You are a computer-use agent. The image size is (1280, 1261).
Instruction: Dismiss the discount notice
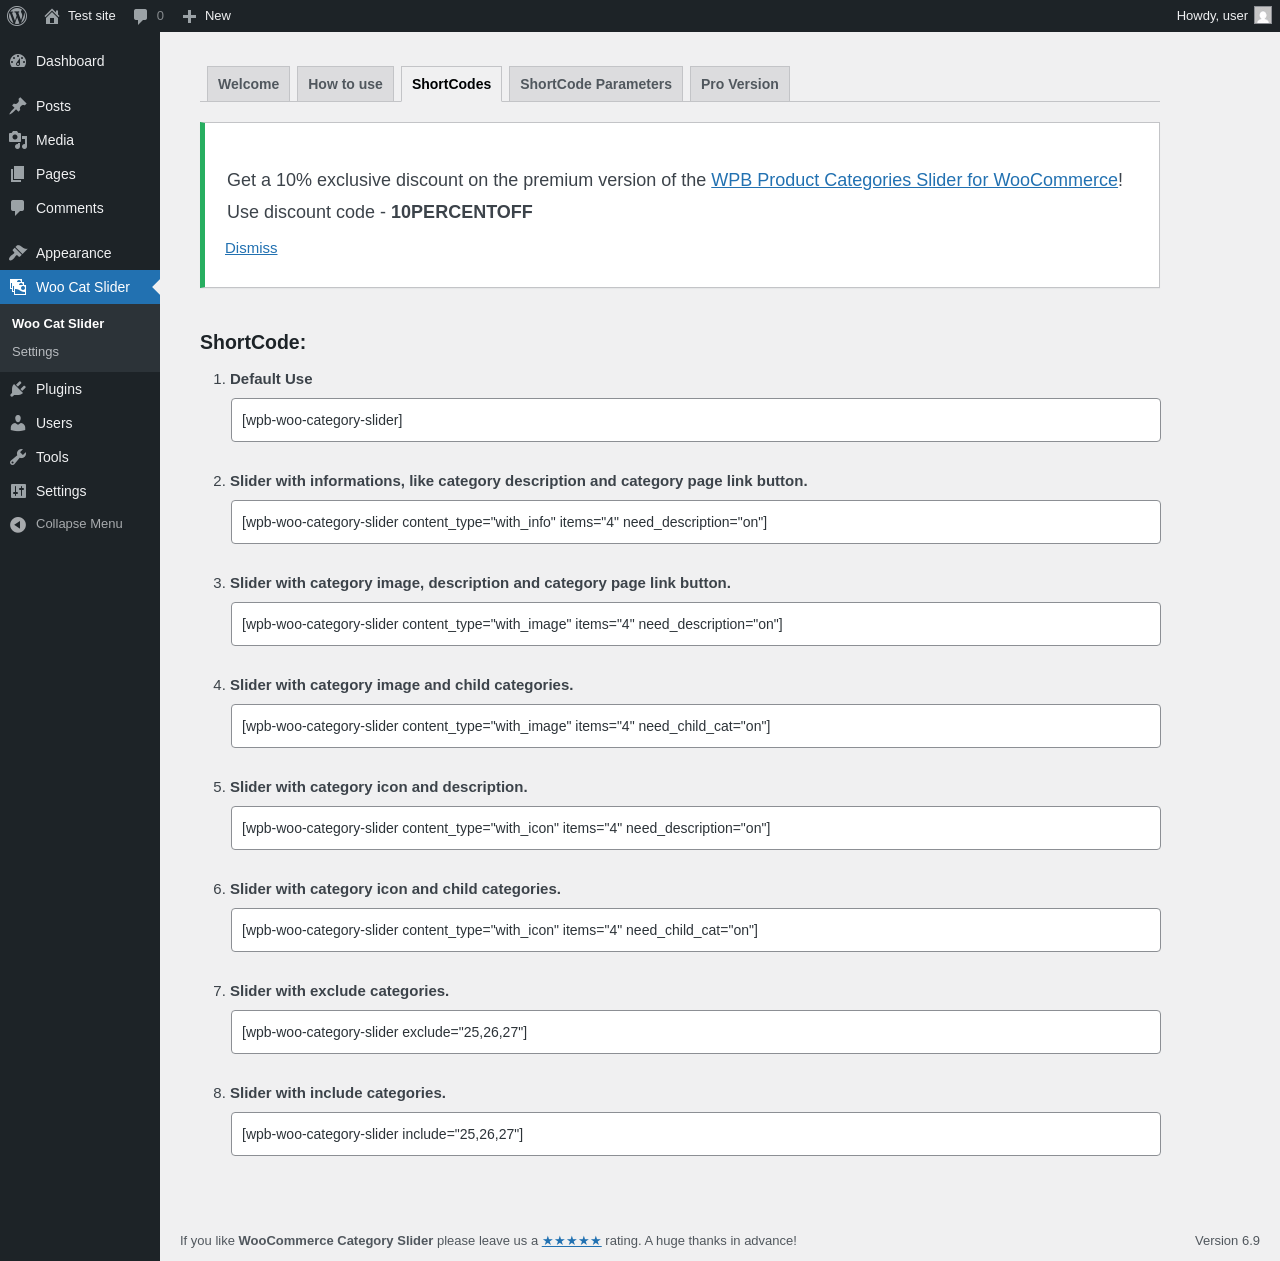point(251,248)
